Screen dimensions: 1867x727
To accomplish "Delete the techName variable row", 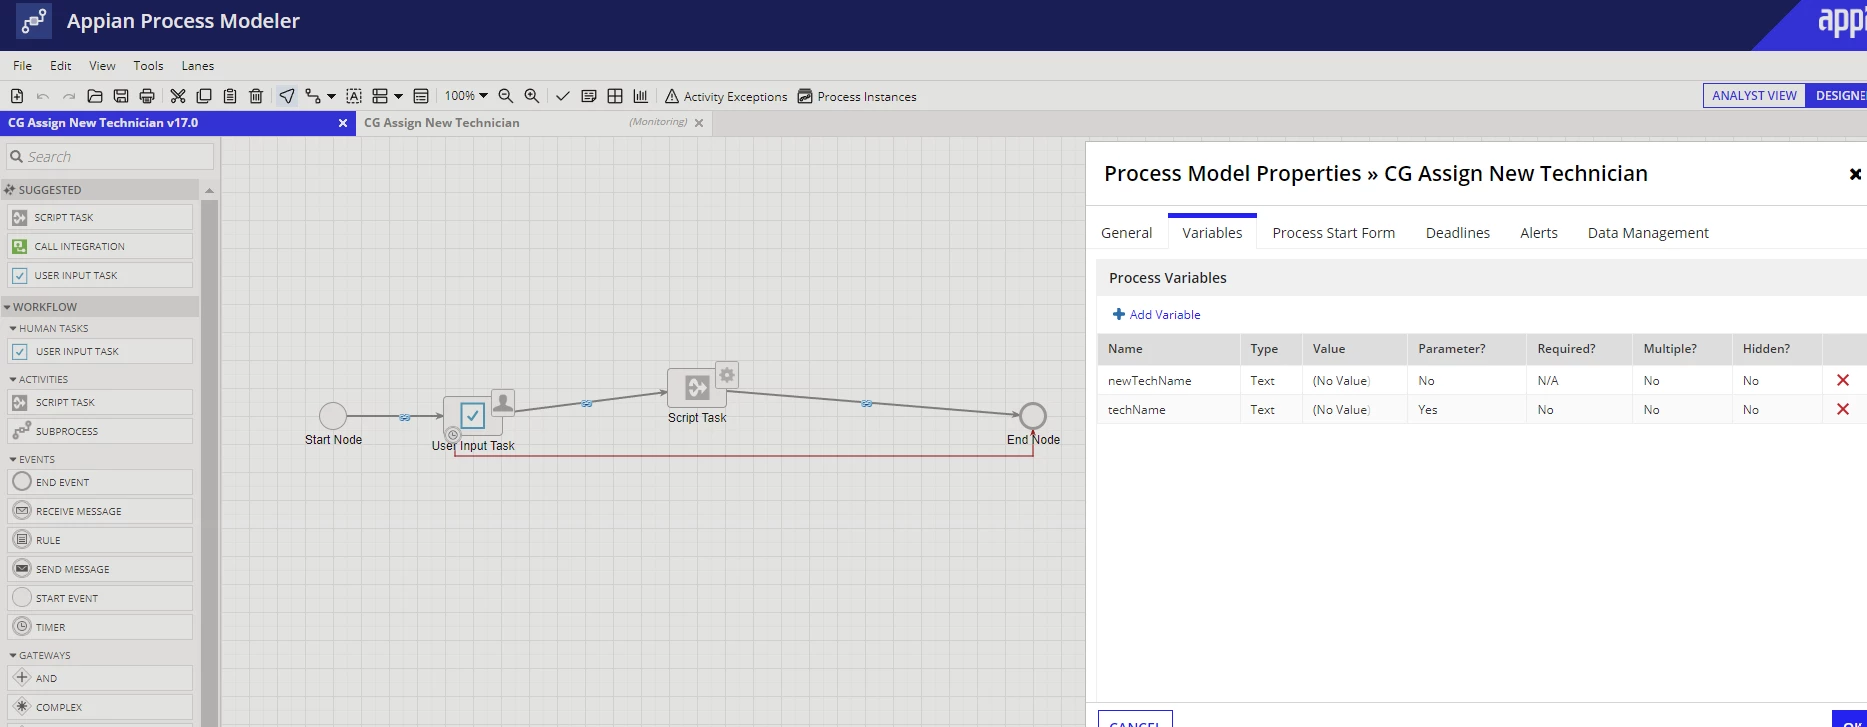I will (1843, 409).
